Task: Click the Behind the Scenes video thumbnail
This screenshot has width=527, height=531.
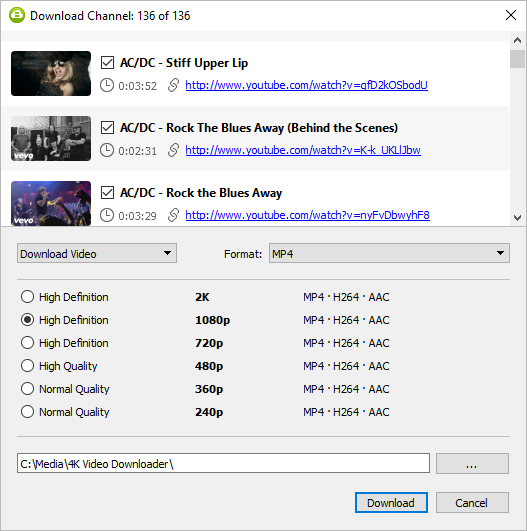Action: coord(51,139)
